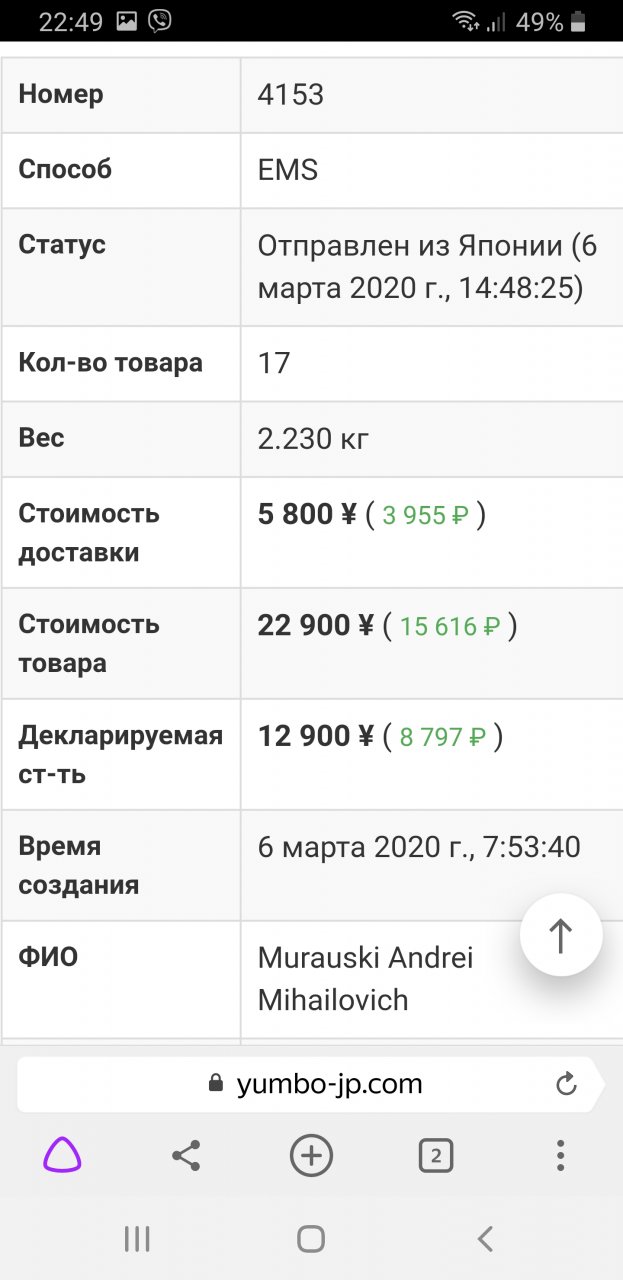The height and width of the screenshot is (1280, 623).
Task: Tap the Viber notification icon in status bar
Action: [x=159, y=21]
